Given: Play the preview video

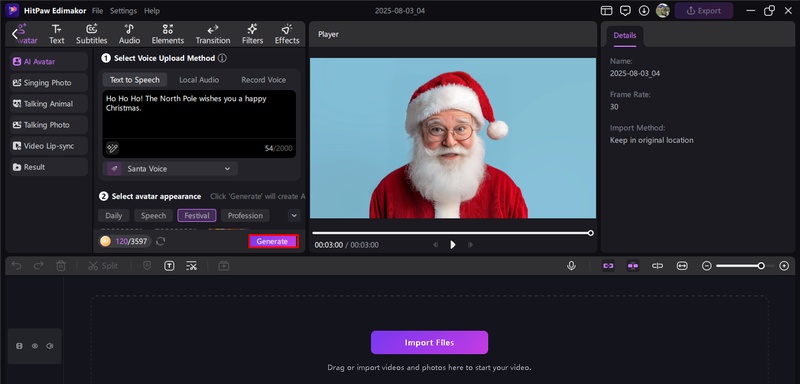Looking at the screenshot, I should tap(453, 245).
